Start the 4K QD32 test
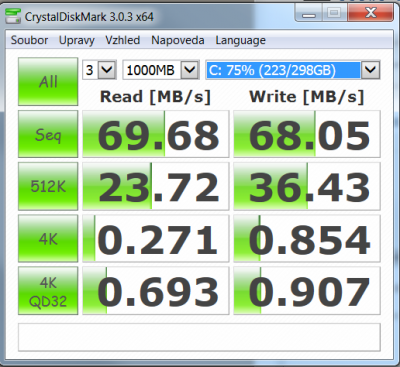 coord(48,291)
